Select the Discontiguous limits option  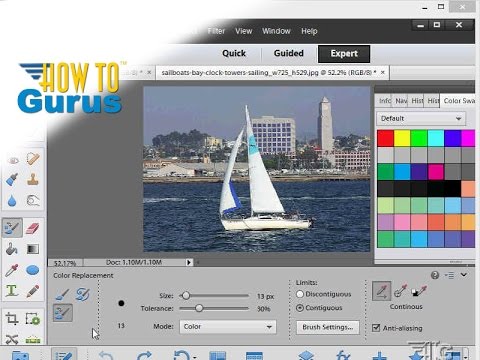(324, 294)
